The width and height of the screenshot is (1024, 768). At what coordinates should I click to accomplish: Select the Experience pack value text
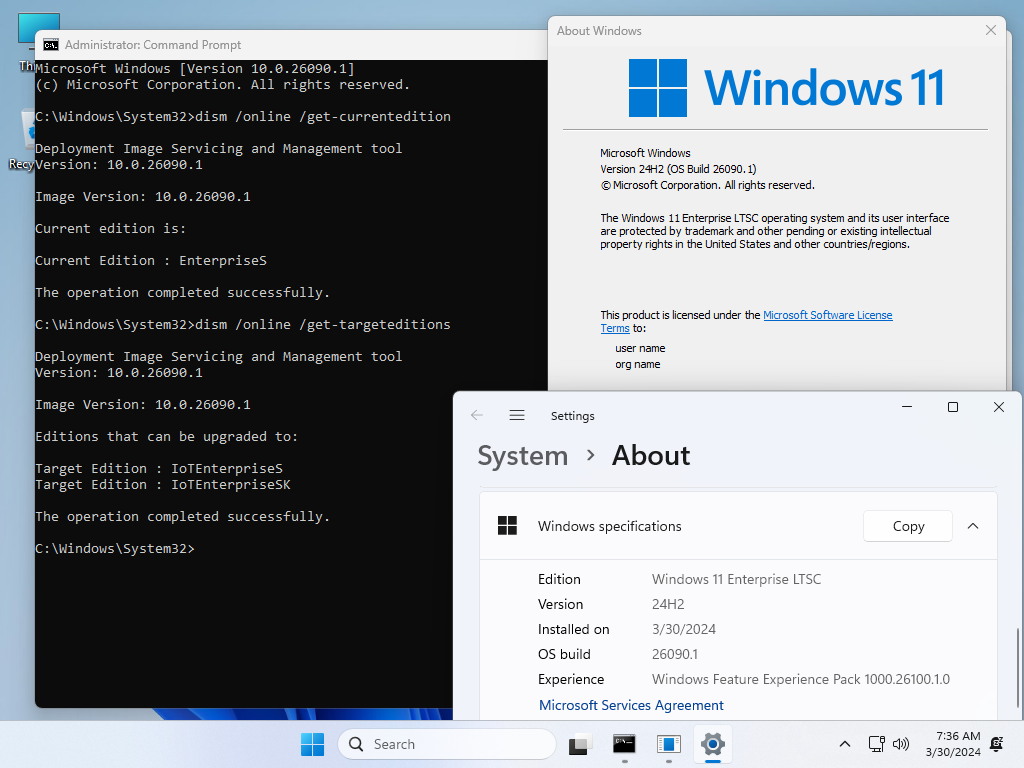tap(801, 679)
